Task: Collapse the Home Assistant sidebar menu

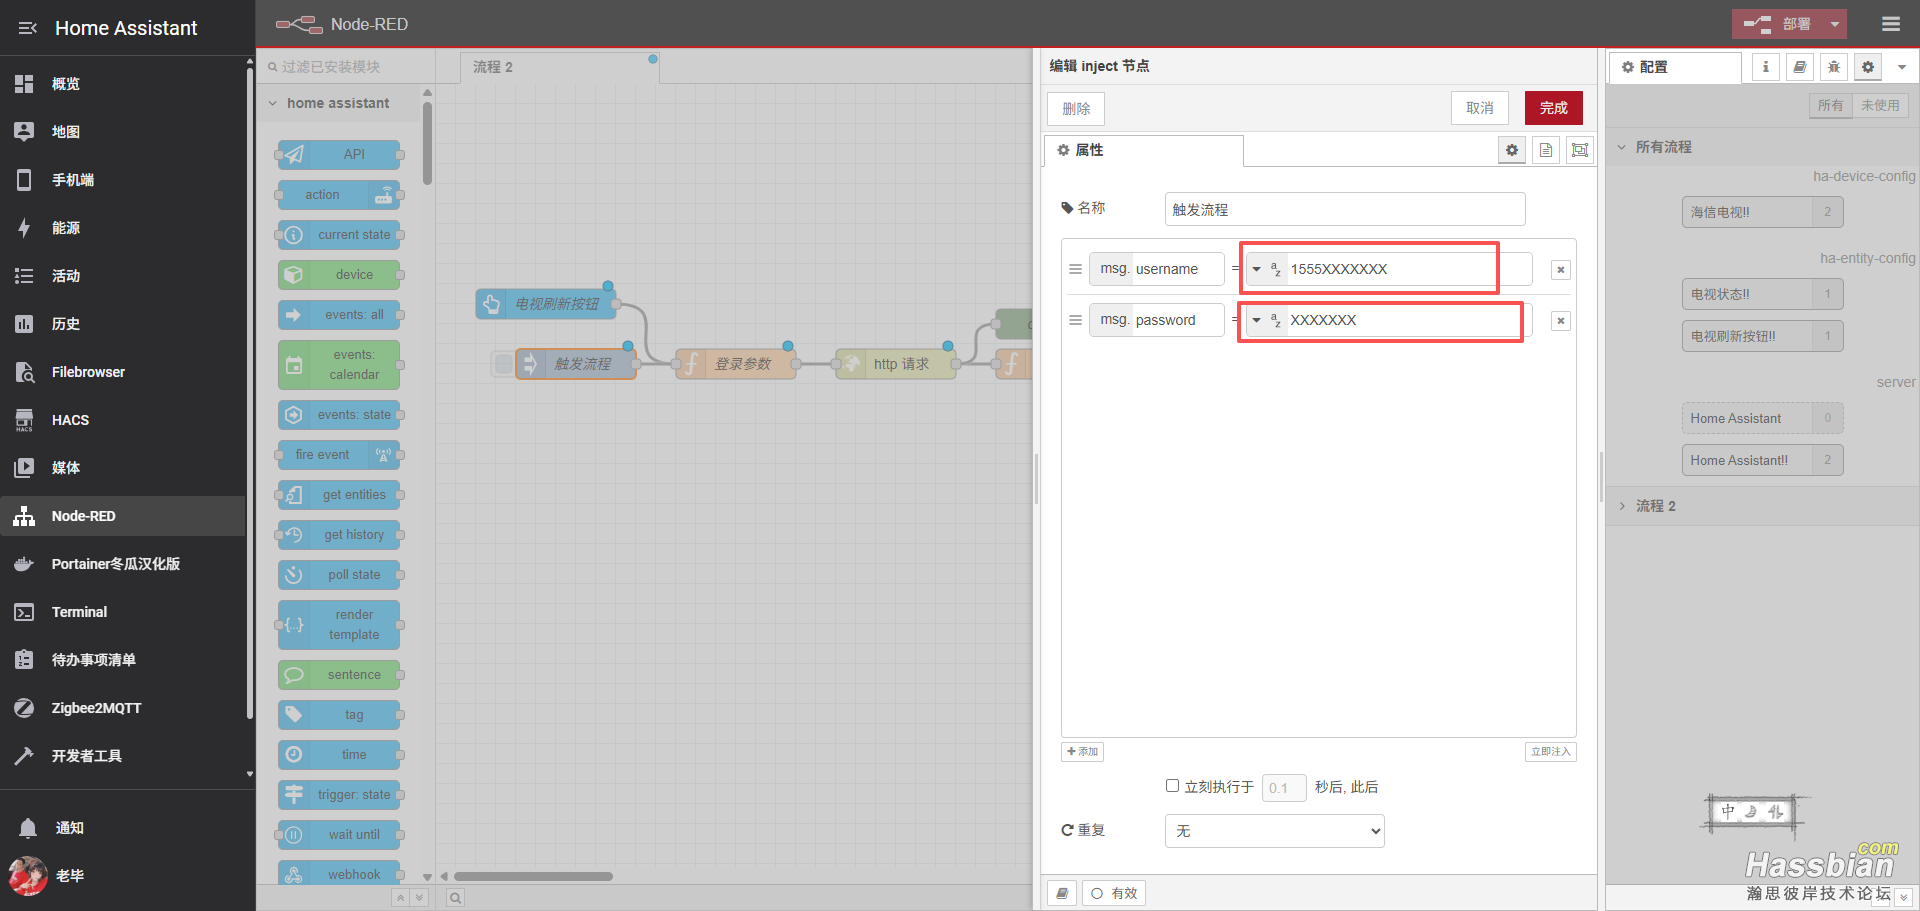Action: [x=27, y=28]
